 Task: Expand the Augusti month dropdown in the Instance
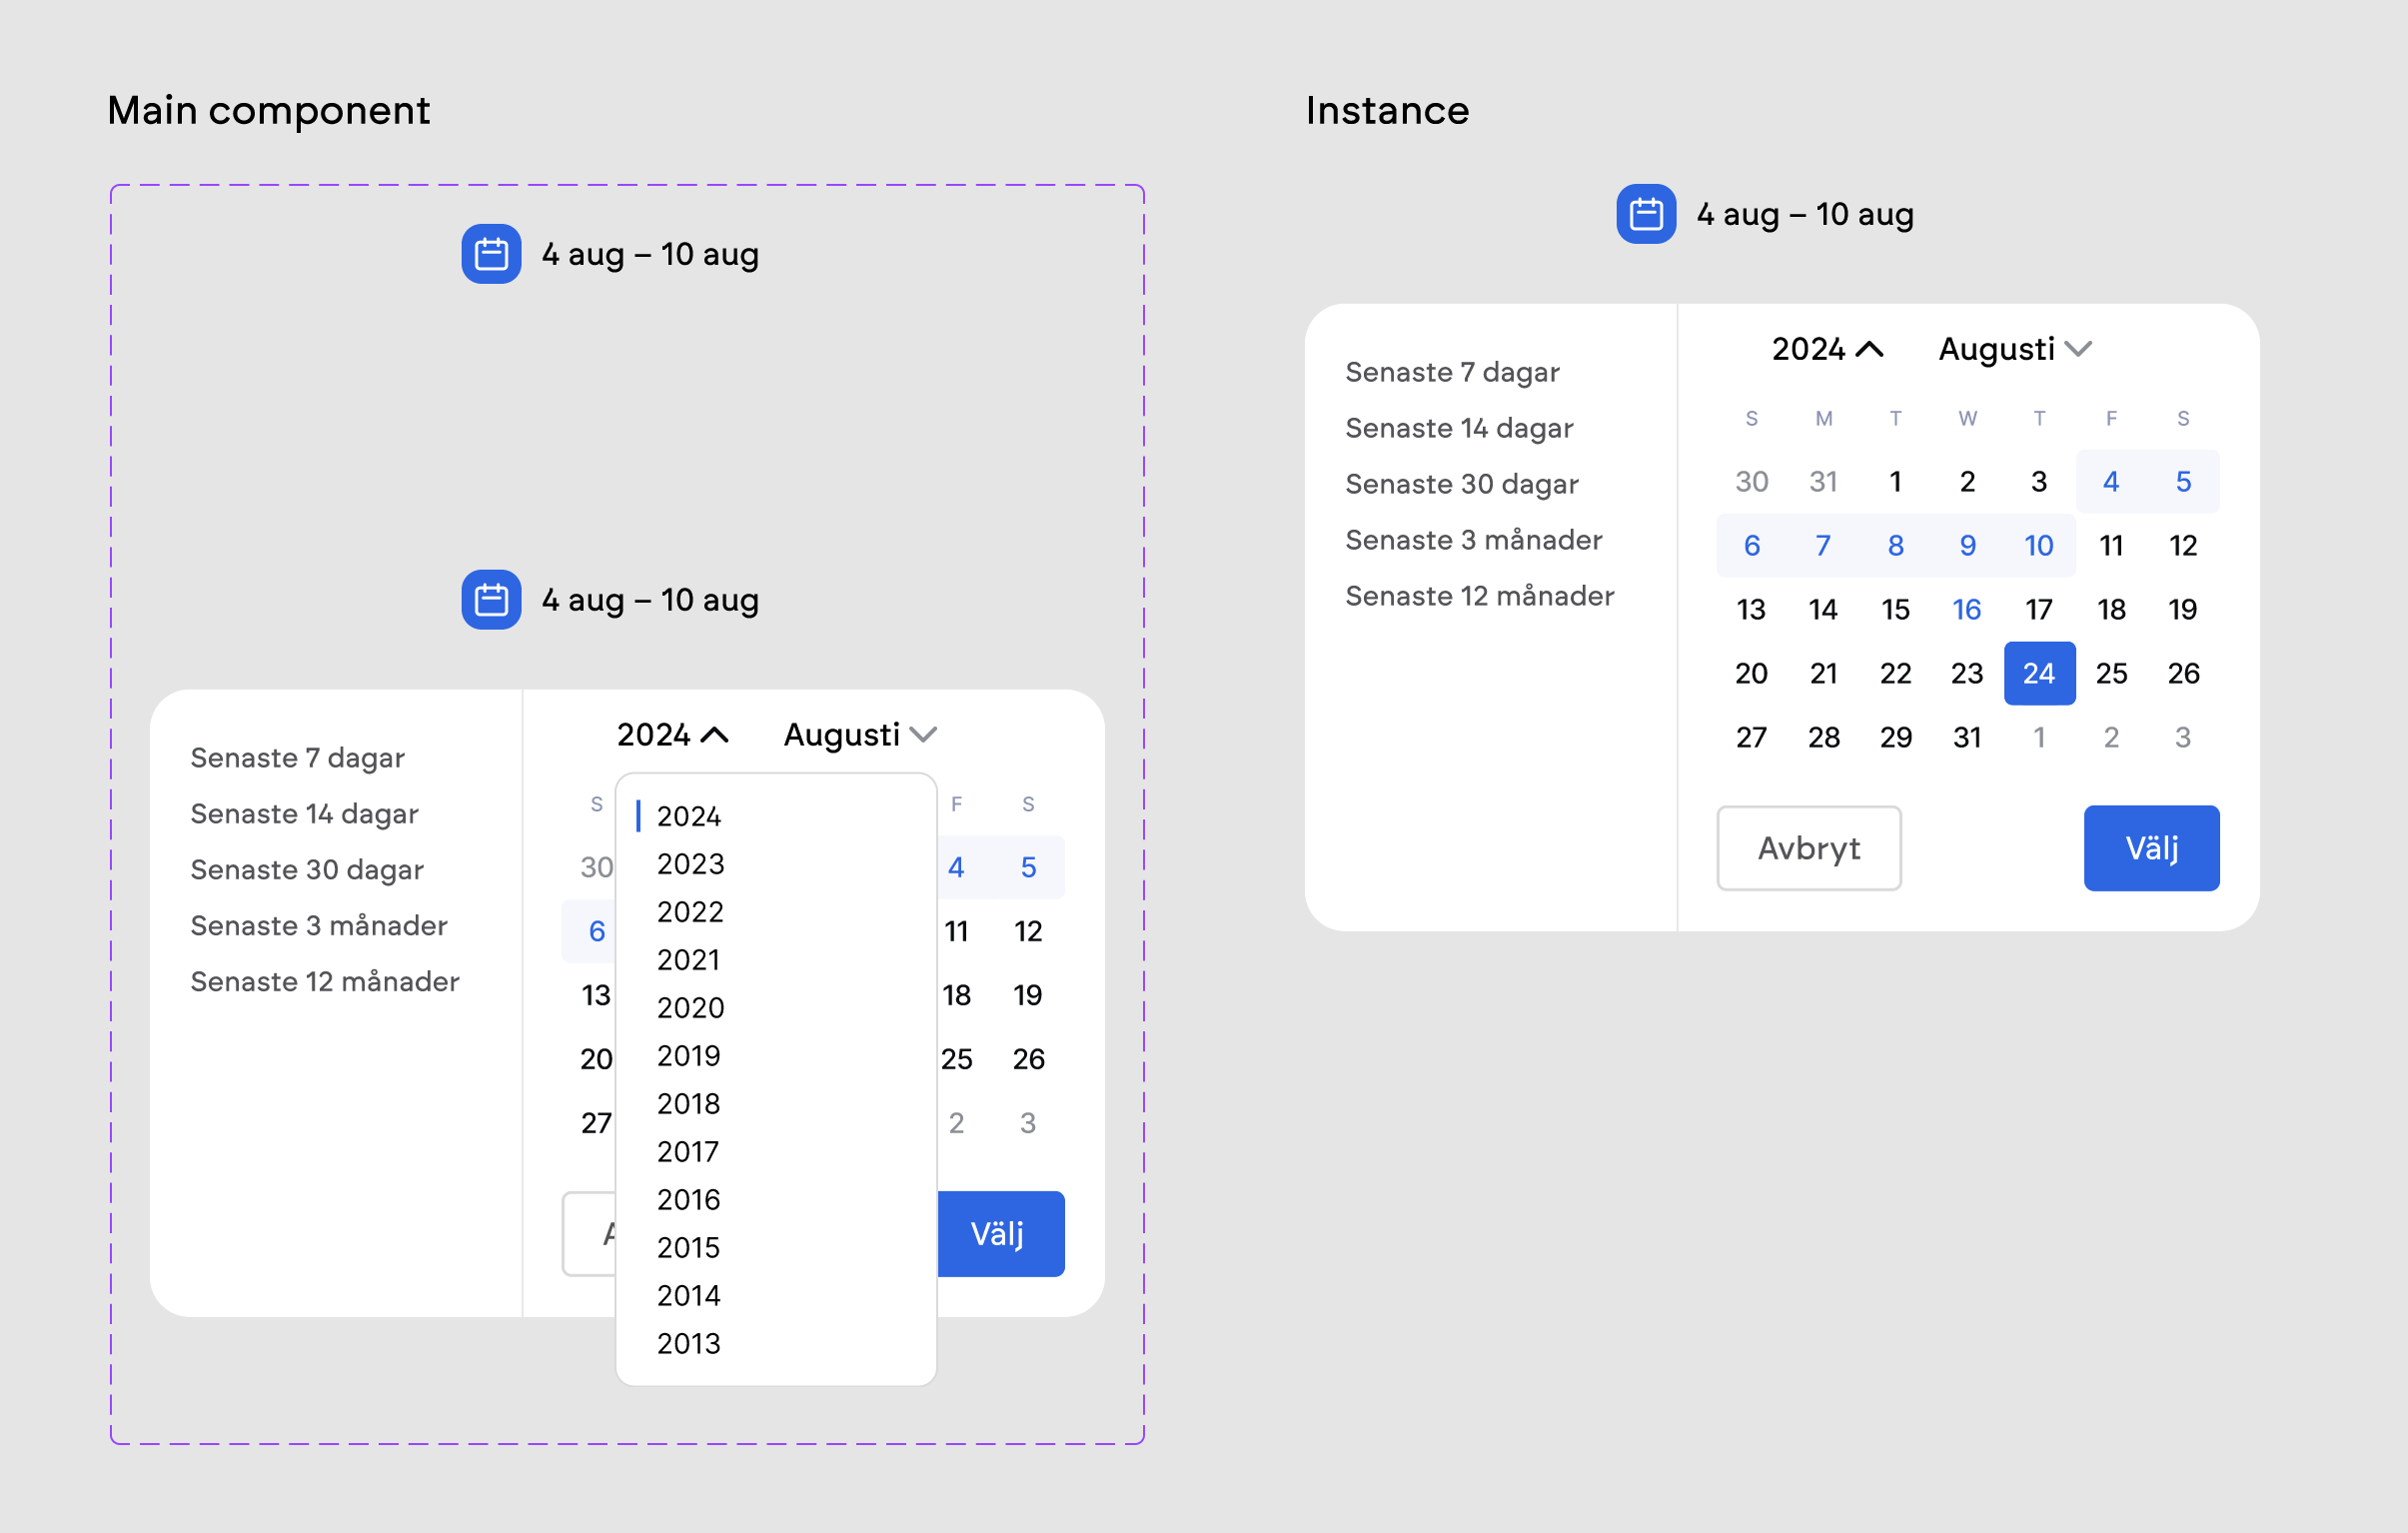pos(2015,349)
